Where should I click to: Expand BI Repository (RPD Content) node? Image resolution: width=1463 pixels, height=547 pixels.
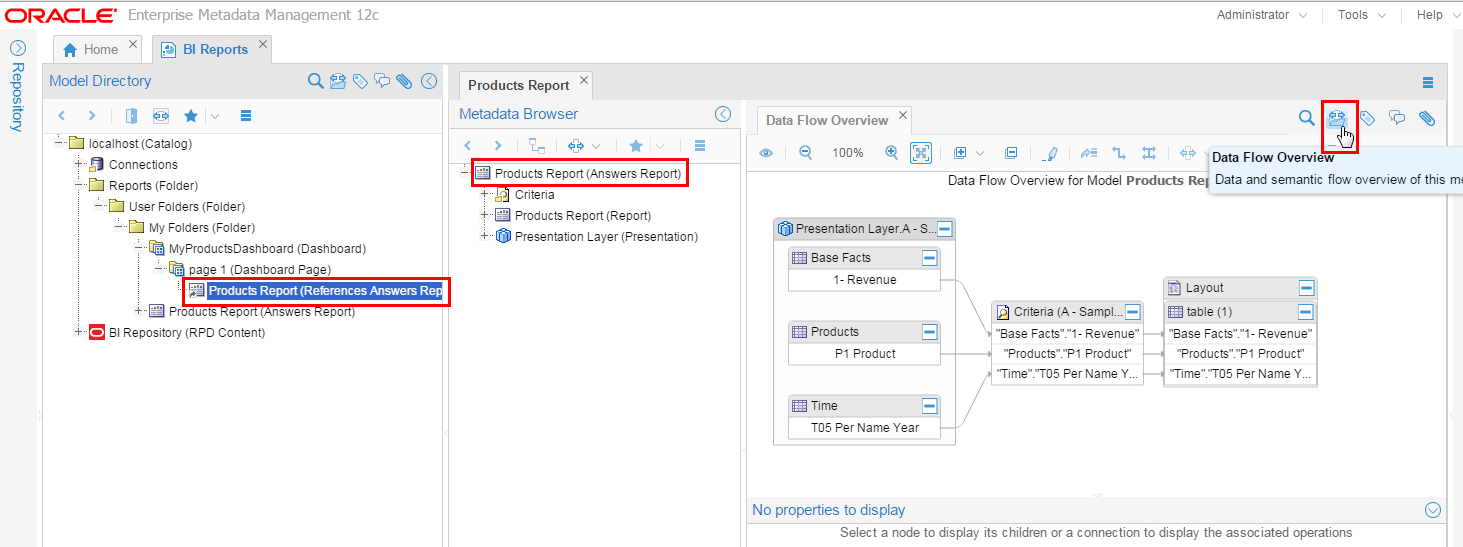80,332
